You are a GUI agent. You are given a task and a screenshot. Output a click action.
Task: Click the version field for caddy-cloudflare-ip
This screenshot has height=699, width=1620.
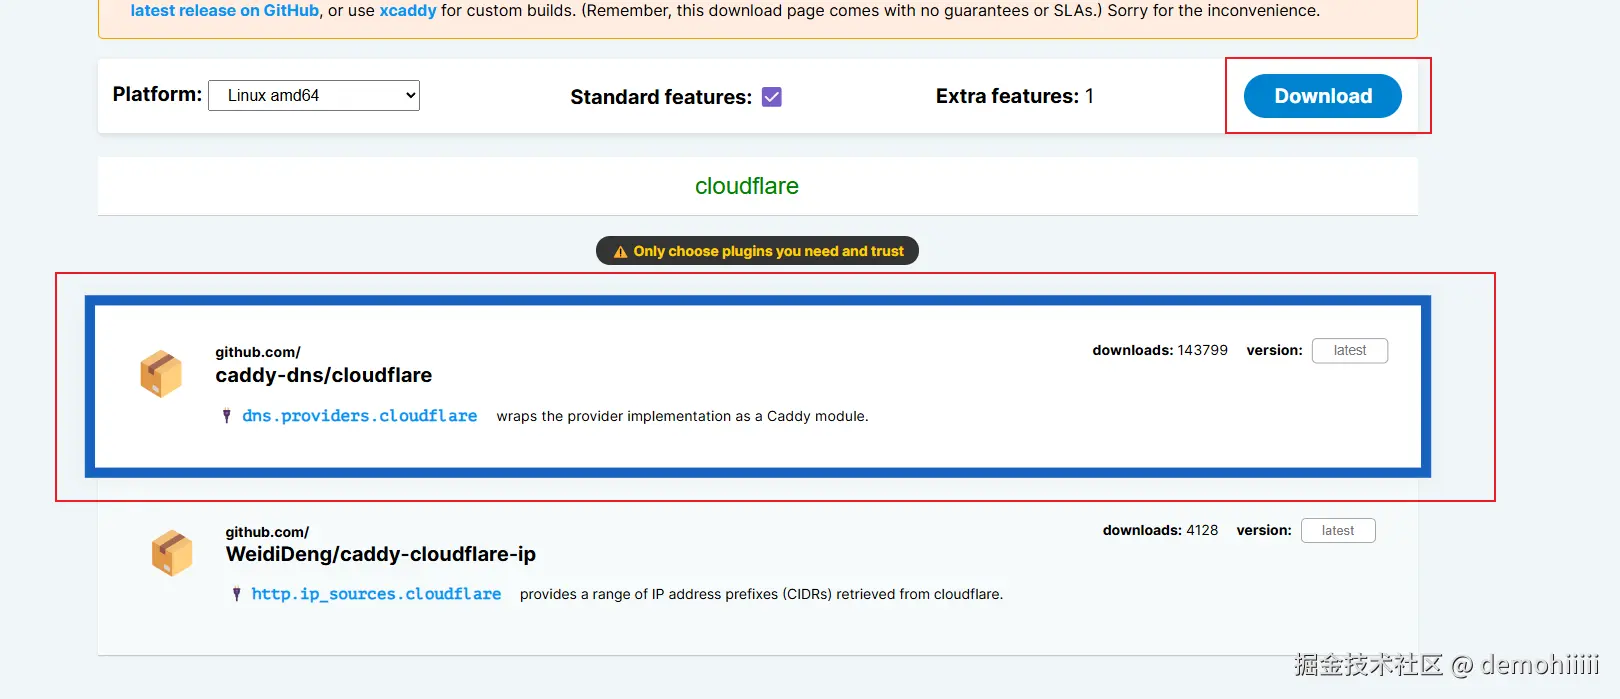click(x=1338, y=531)
